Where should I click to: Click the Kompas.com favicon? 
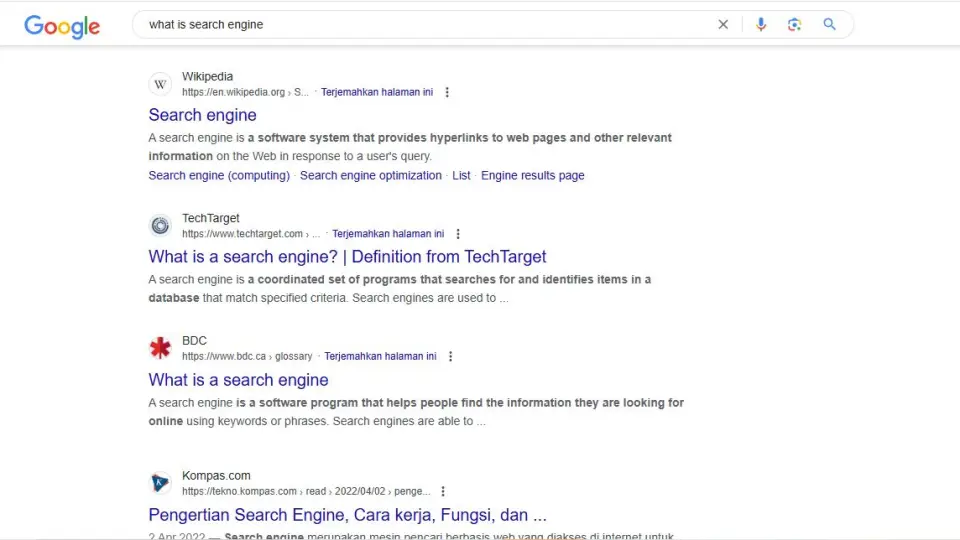[160, 483]
